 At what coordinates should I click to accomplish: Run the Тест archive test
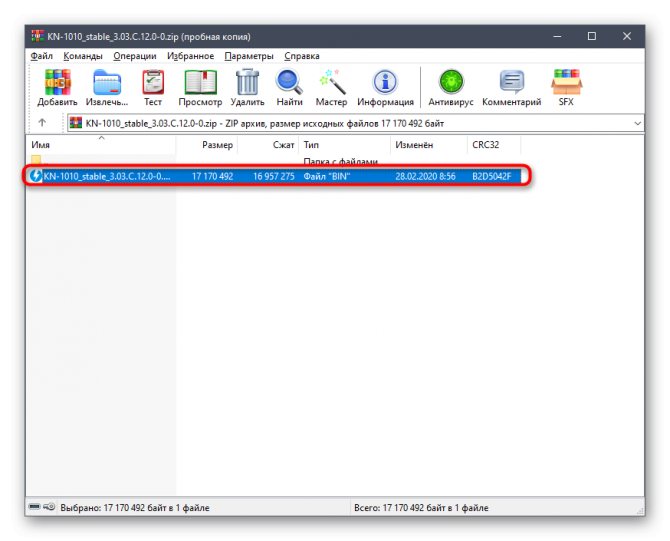point(153,88)
